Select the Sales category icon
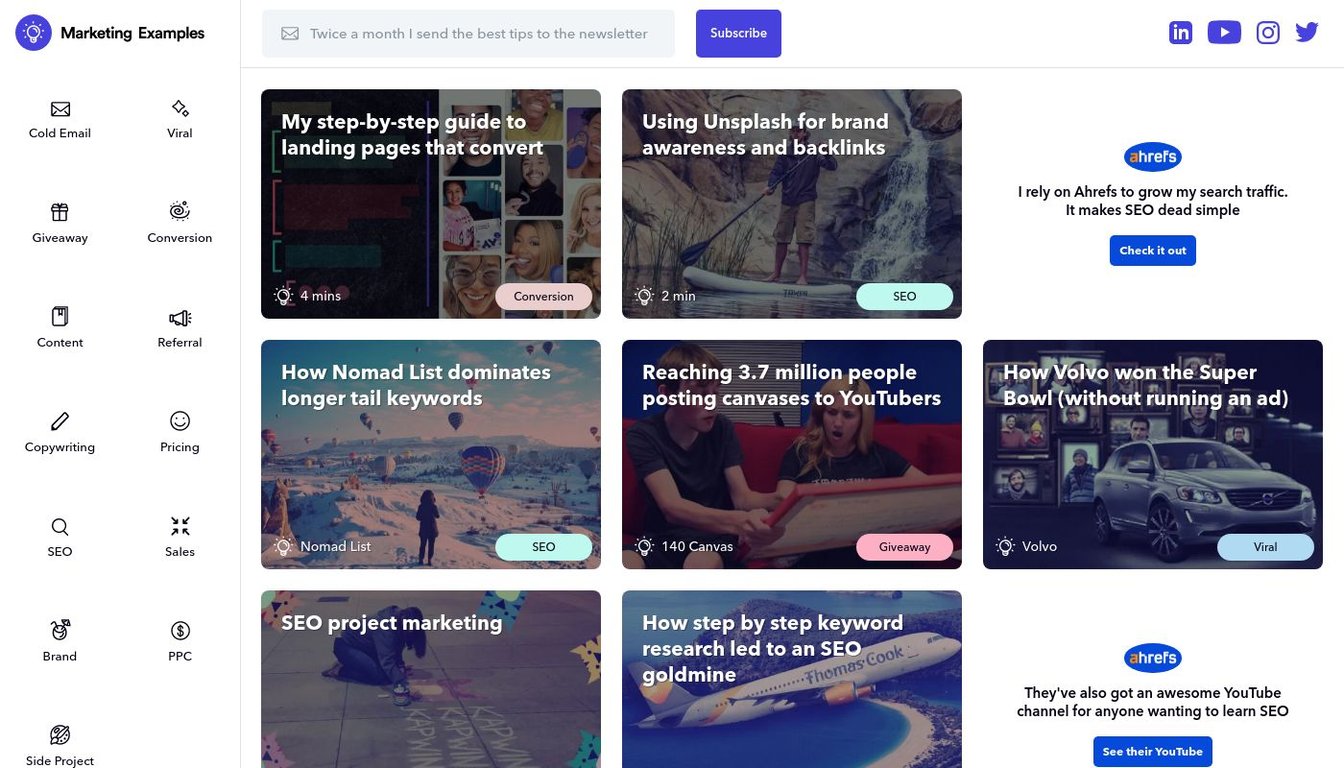Viewport: 1344px width, 768px height. click(x=180, y=526)
